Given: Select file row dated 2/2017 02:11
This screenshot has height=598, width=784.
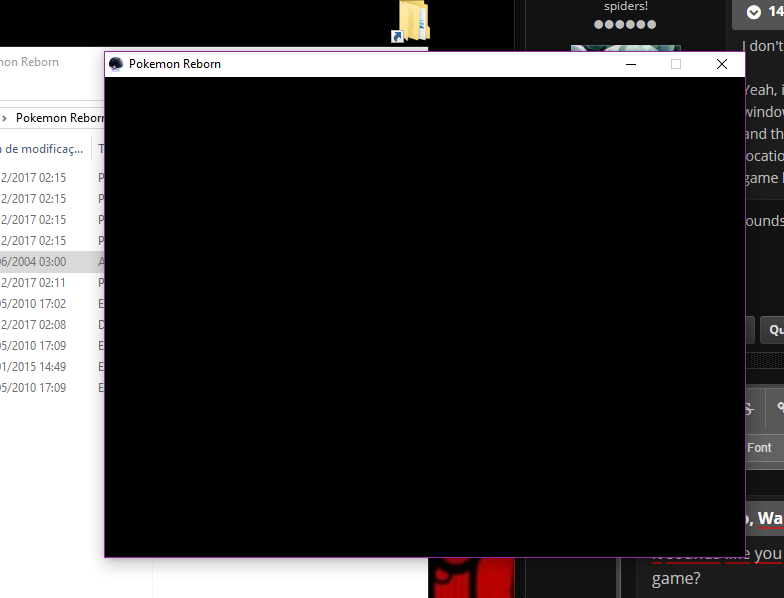Looking at the screenshot, I should (52, 282).
